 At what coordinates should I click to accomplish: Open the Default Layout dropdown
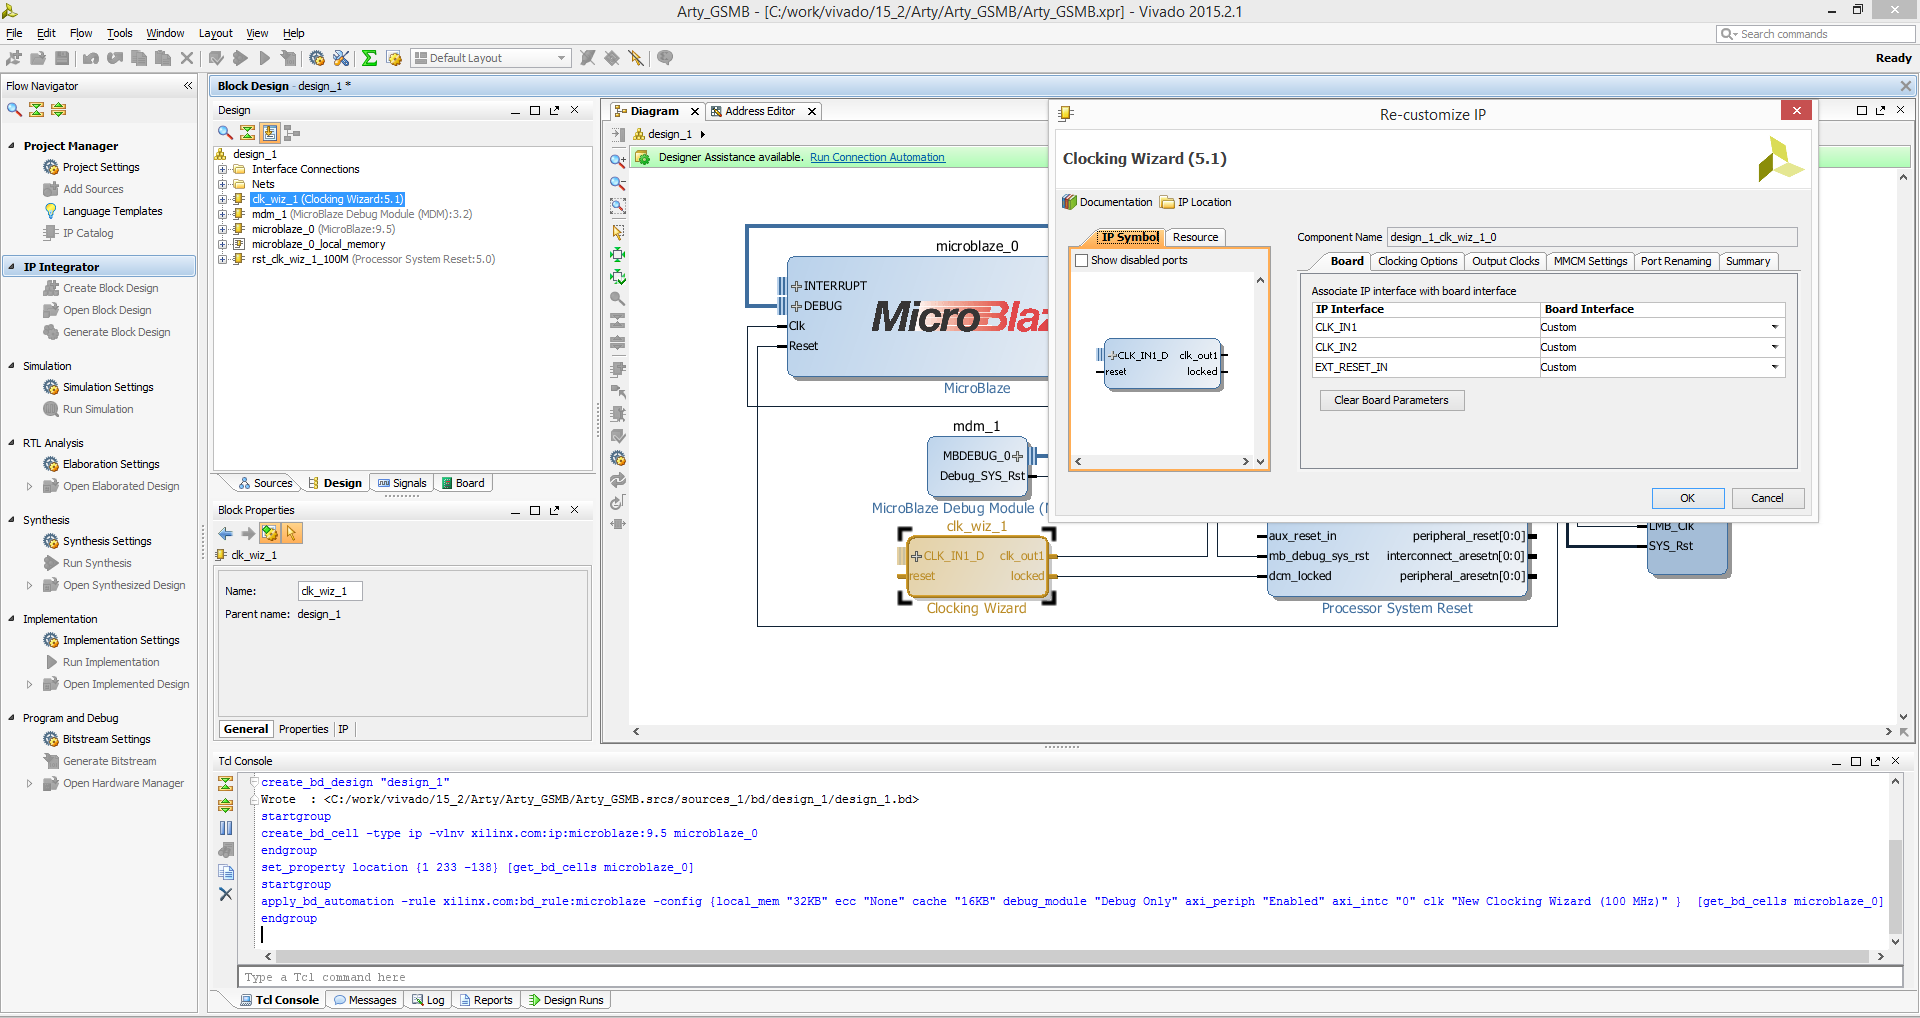point(491,58)
